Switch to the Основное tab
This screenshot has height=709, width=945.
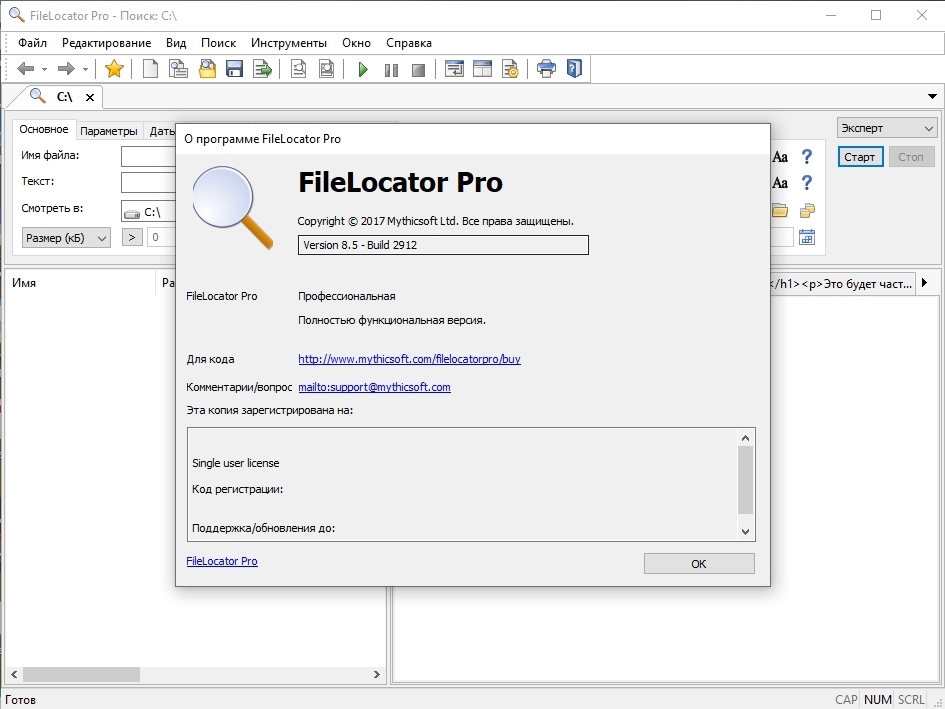(44, 130)
